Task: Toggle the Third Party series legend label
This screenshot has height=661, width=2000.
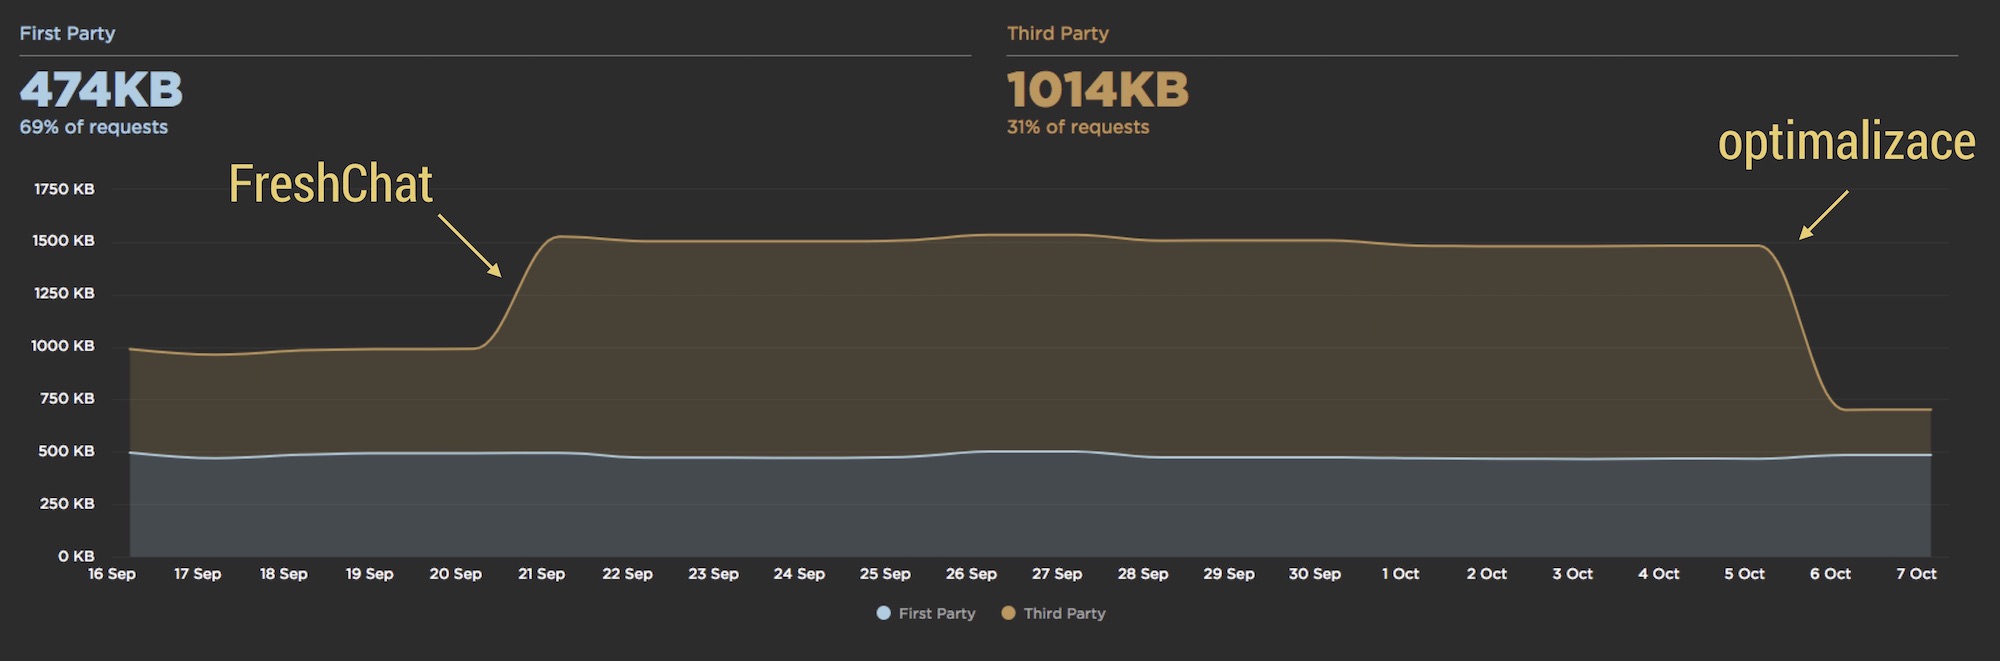Action: (x=1064, y=613)
